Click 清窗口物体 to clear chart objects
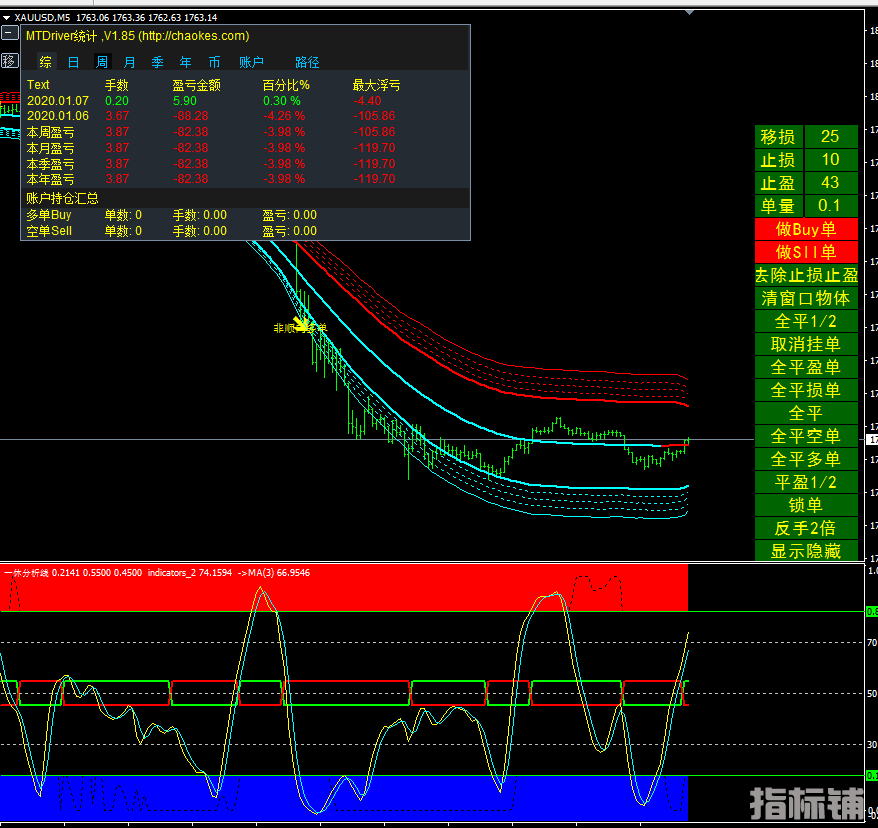The height and width of the screenshot is (828, 878). point(806,298)
